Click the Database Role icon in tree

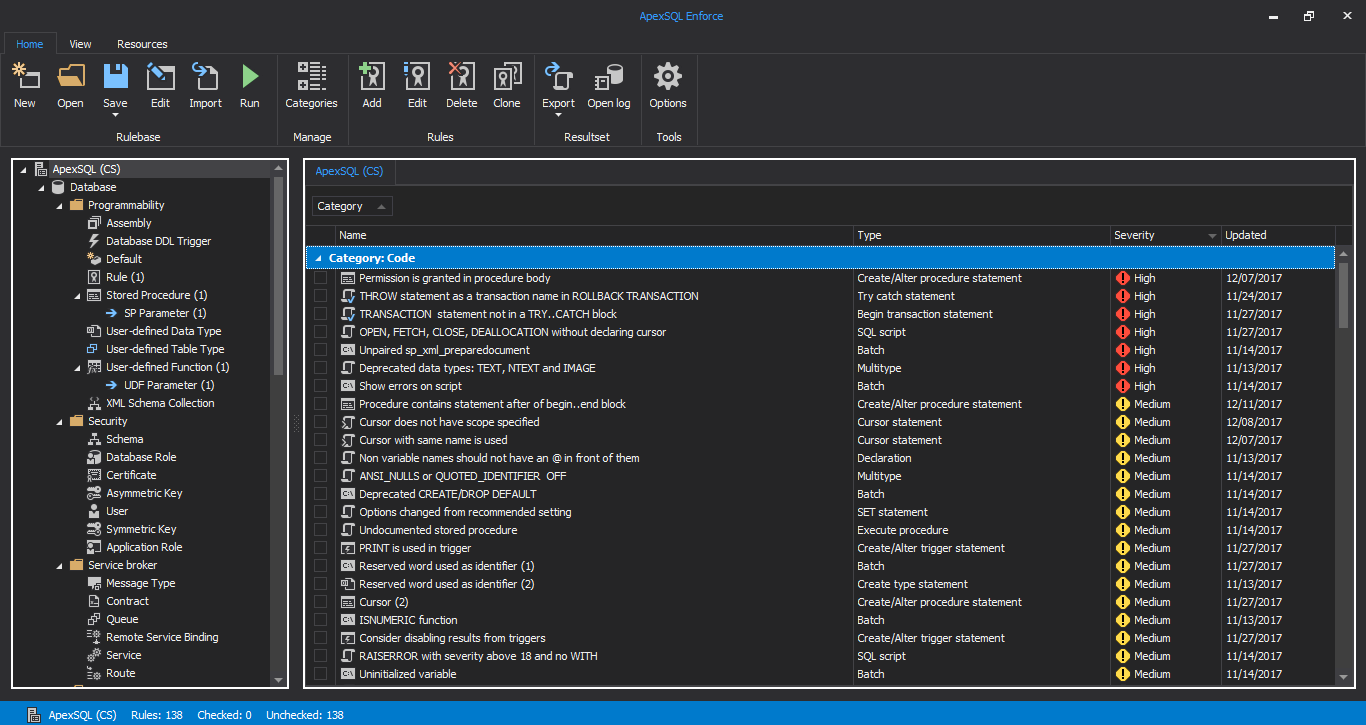click(x=95, y=457)
